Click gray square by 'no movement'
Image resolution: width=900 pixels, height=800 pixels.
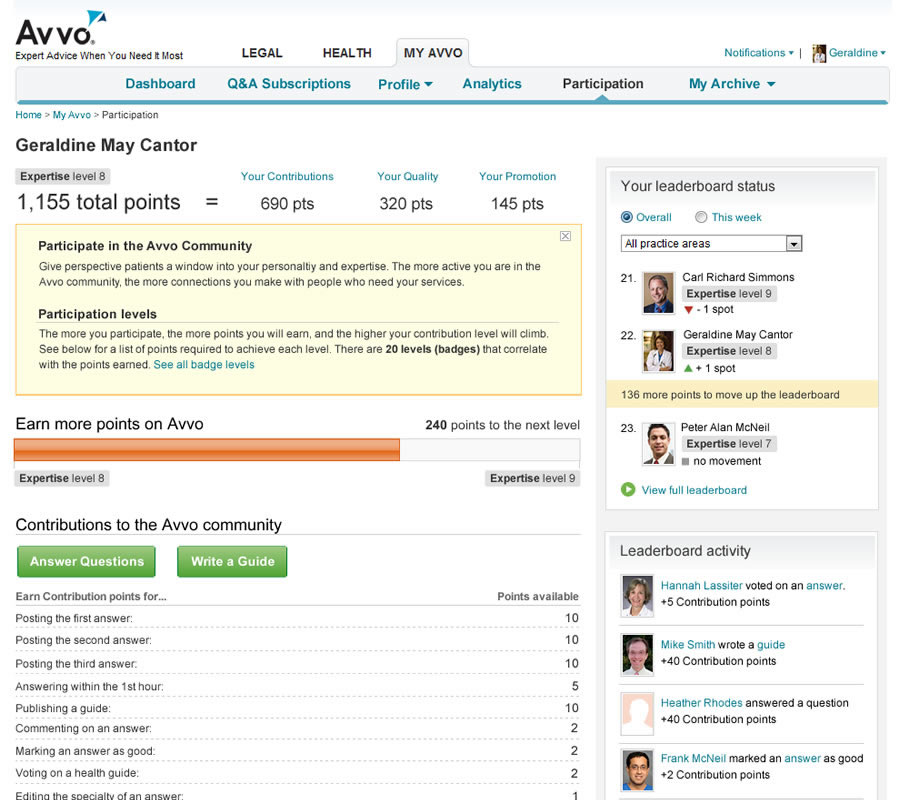685,461
